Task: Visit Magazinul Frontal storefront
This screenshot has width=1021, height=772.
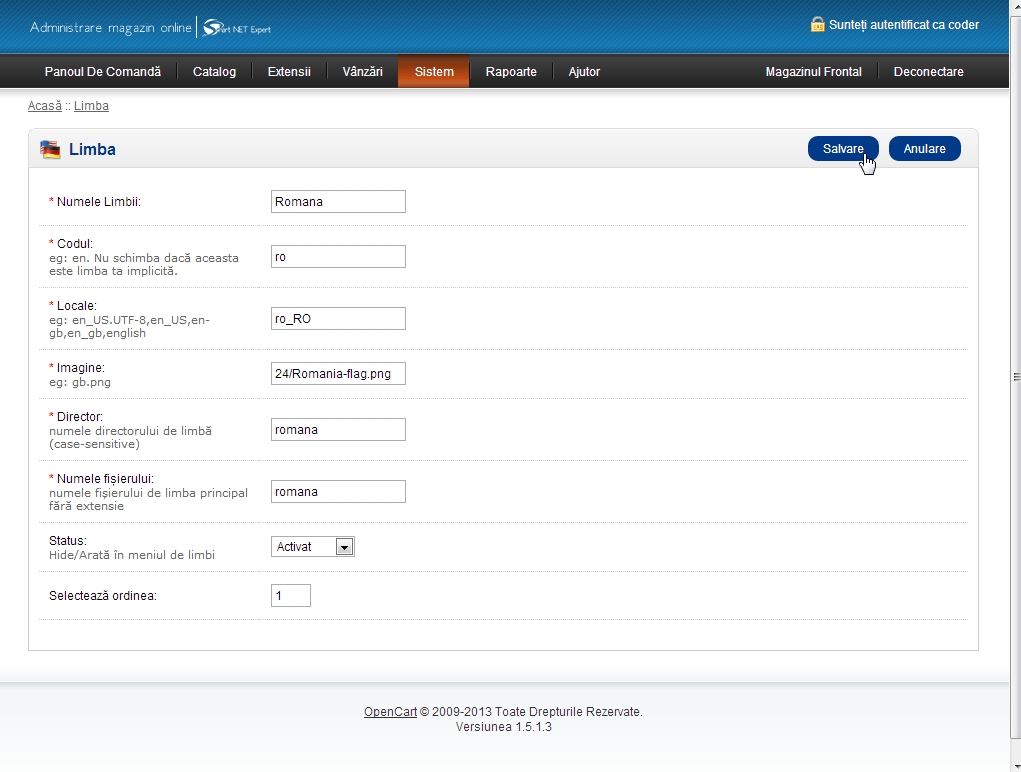Action: click(813, 72)
